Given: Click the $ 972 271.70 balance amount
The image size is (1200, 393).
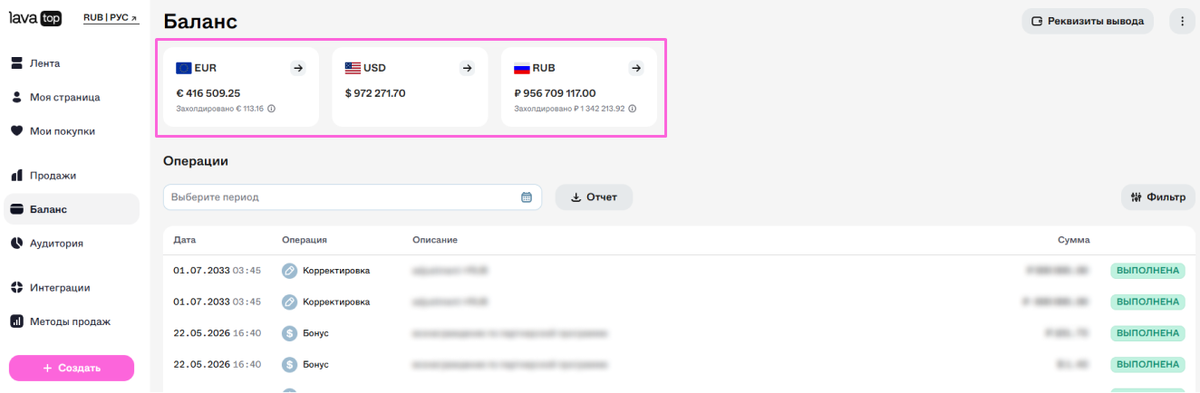Looking at the screenshot, I should click(x=375, y=93).
